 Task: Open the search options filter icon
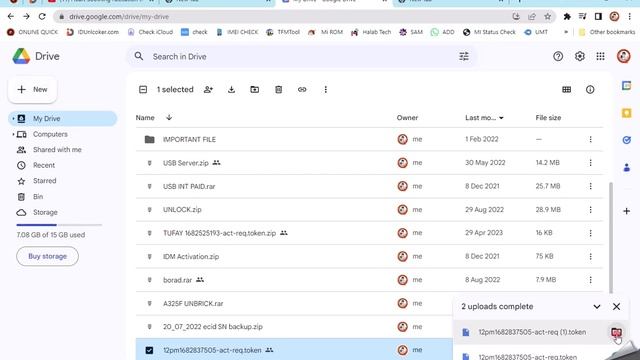(x=464, y=56)
